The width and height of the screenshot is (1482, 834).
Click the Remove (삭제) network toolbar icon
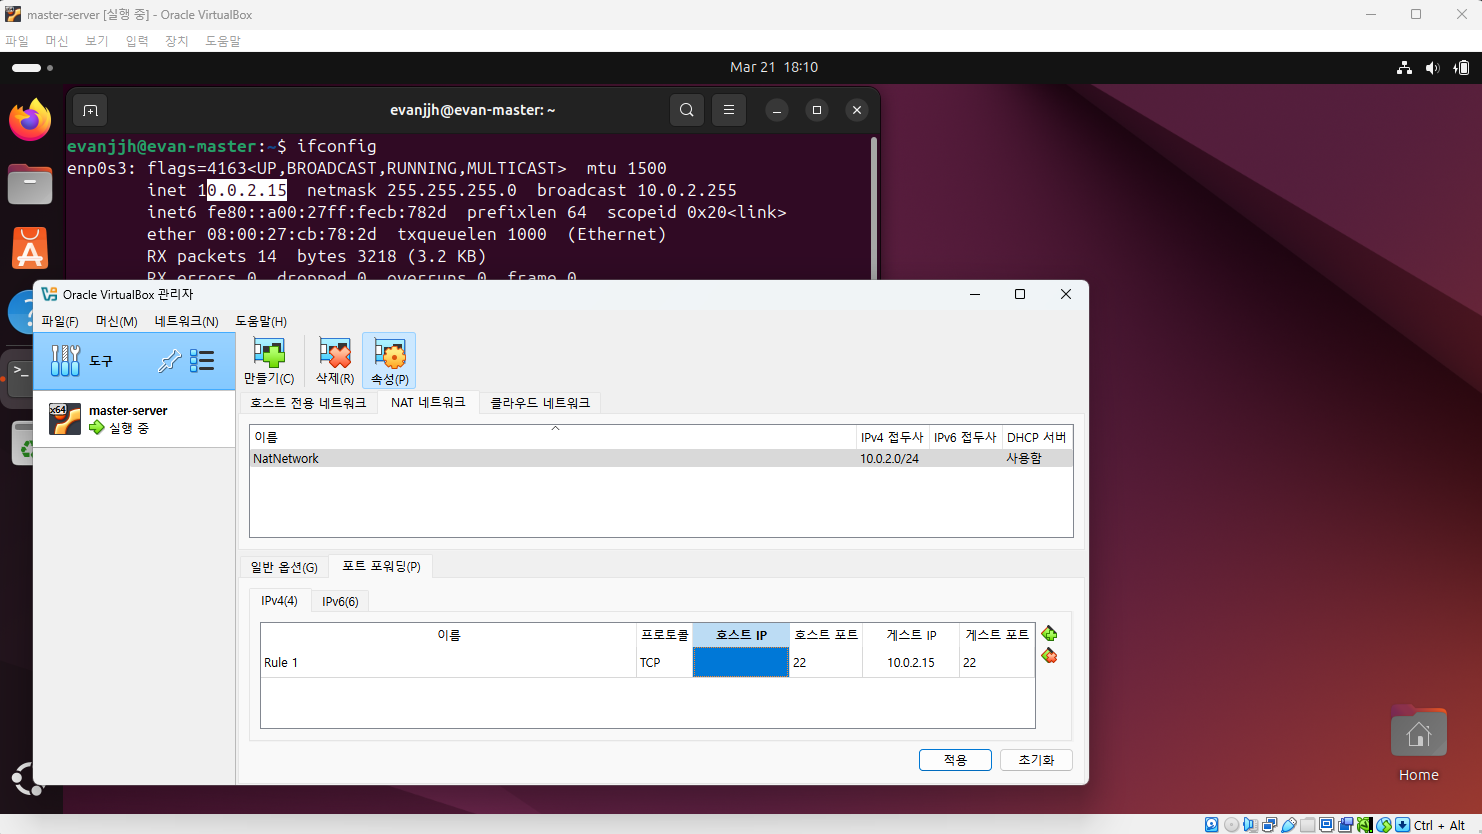coord(335,360)
